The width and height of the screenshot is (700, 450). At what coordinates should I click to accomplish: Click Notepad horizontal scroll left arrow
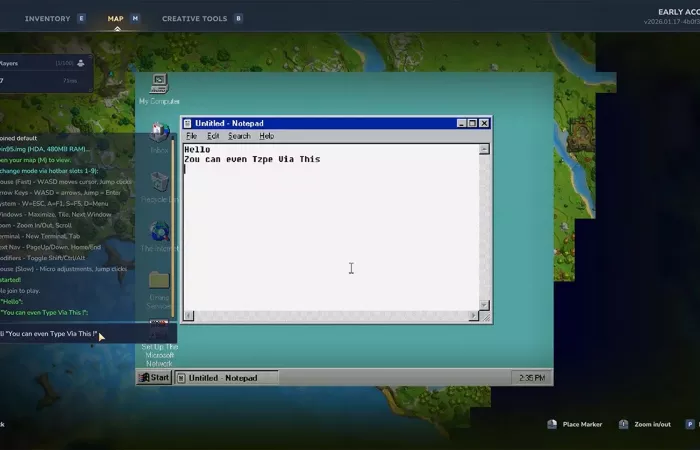tap(189, 316)
